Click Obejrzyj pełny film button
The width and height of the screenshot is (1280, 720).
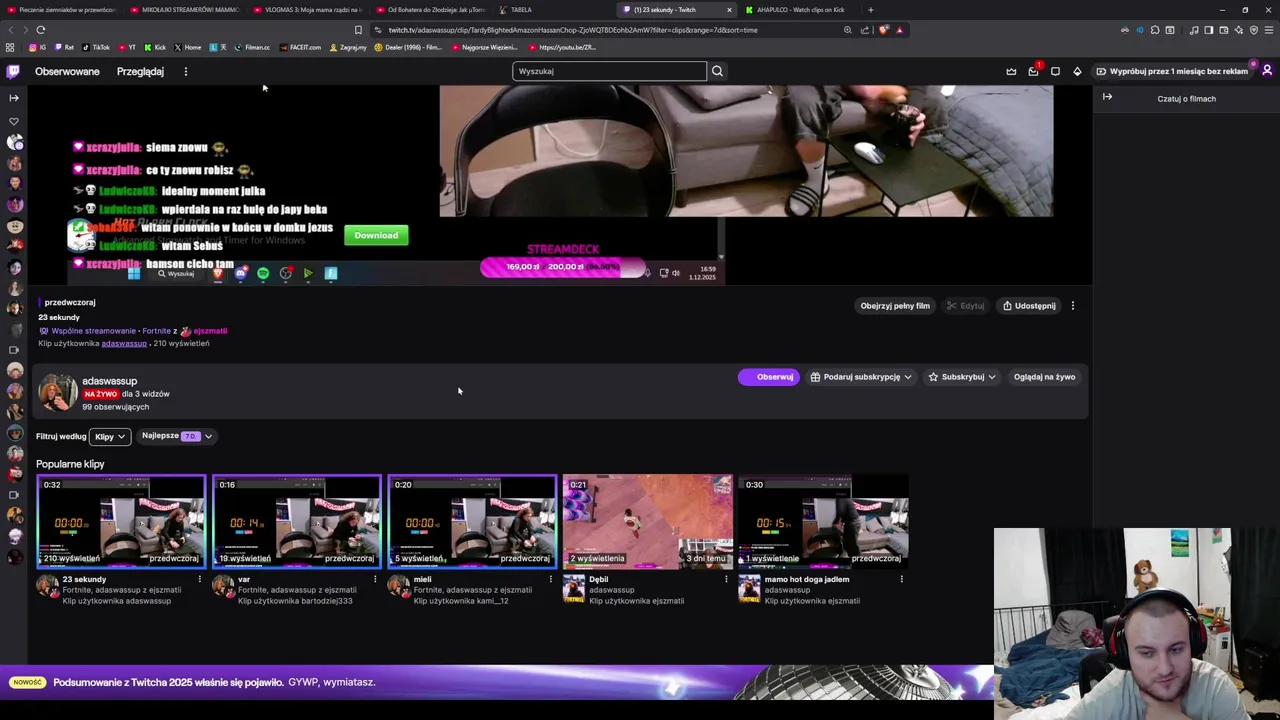click(x=895, y=306)
